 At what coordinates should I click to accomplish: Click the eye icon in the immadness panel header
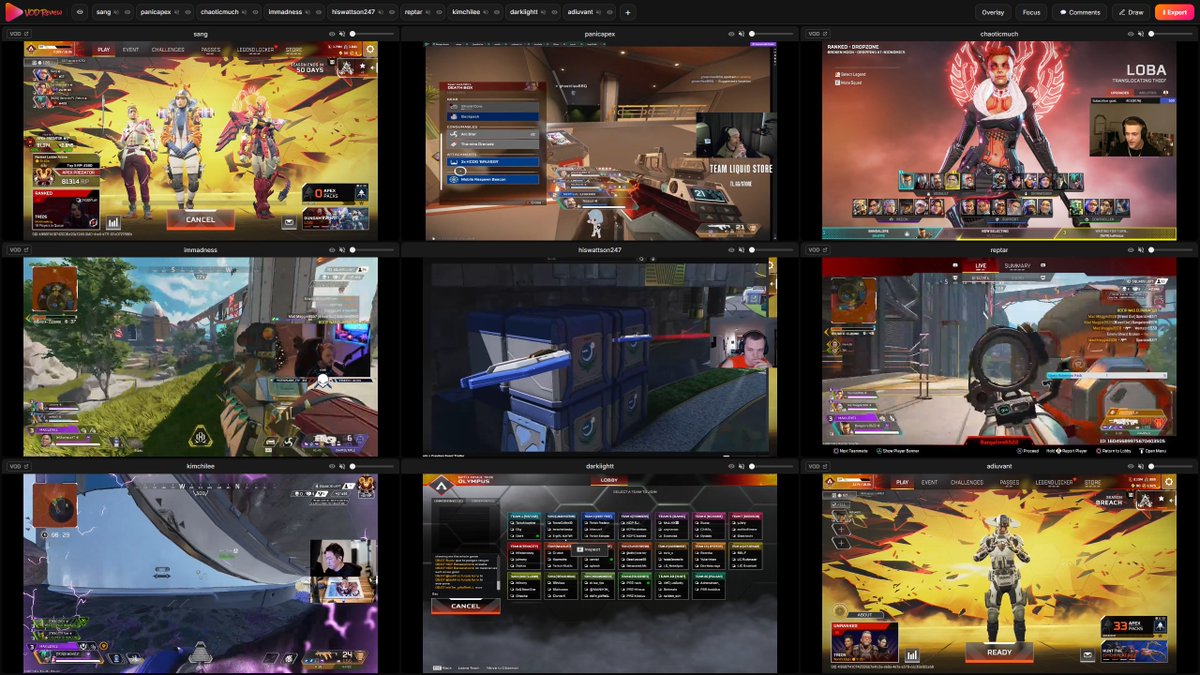(x=331, y=250)
